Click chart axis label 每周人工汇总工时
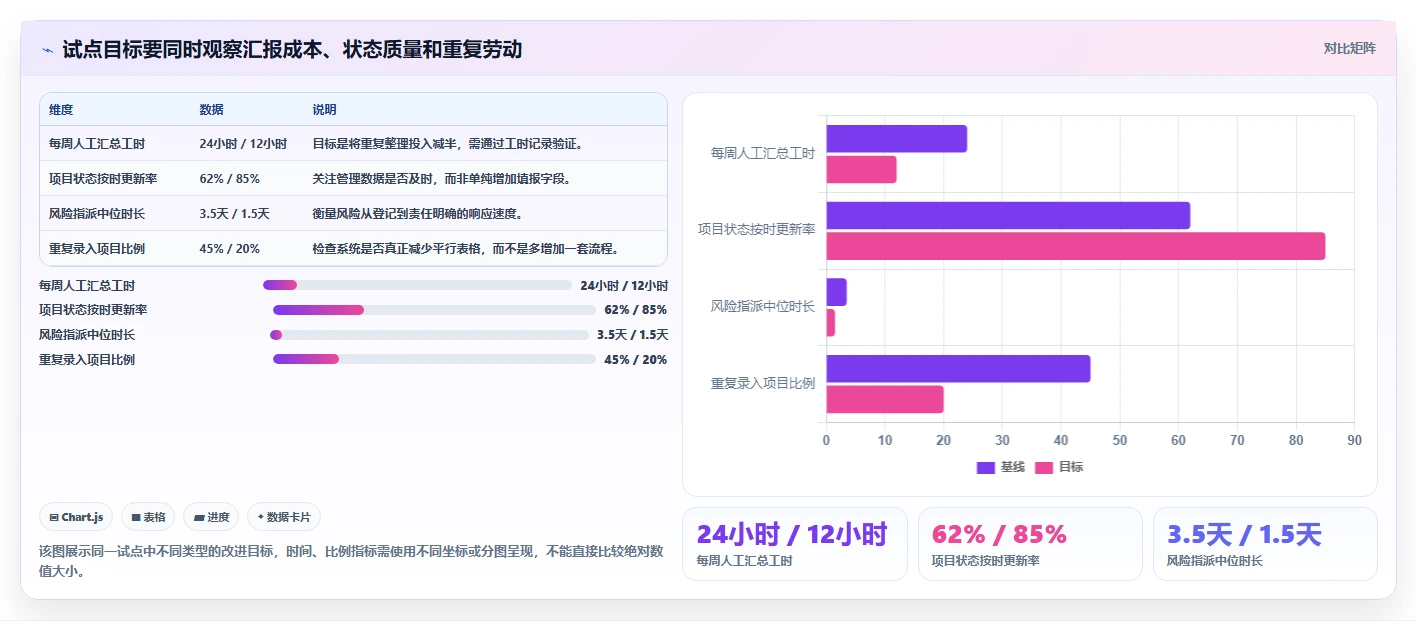Image resolution: width=1417 pixels, height=621 pixels. pyautogui.click(x=762, y=154)
